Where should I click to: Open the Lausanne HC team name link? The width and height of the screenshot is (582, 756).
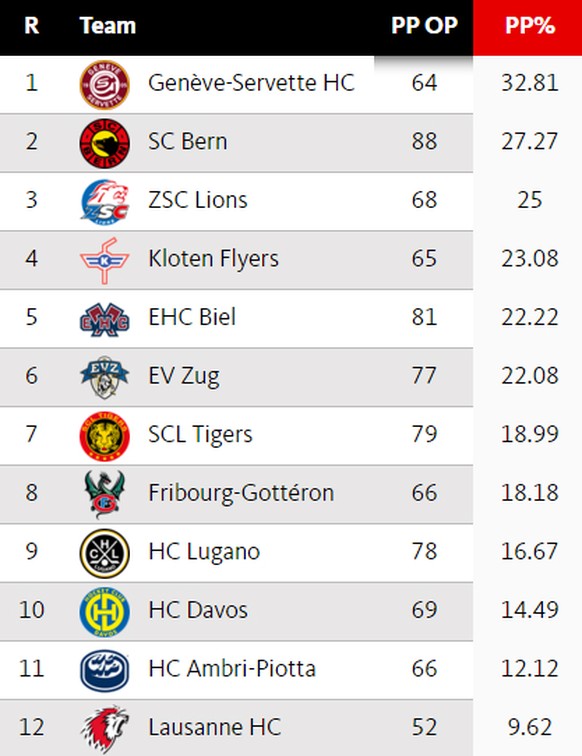coord(215,727)
